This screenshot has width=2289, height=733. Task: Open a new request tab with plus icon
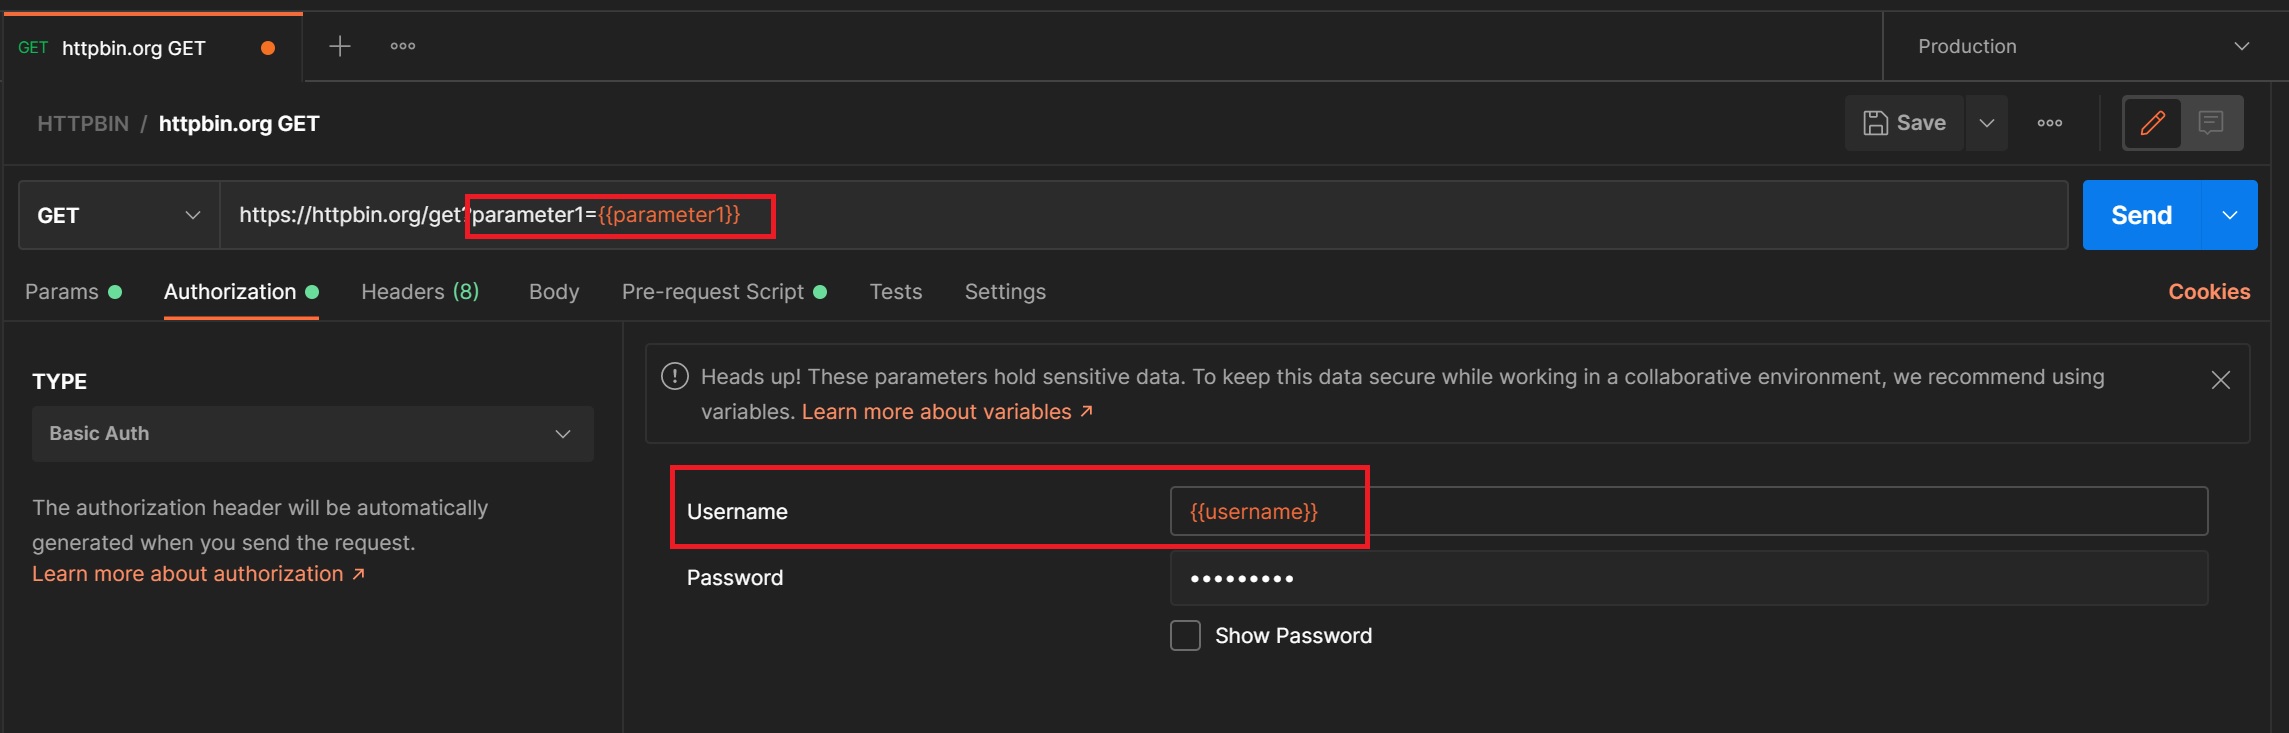point(340,46)
